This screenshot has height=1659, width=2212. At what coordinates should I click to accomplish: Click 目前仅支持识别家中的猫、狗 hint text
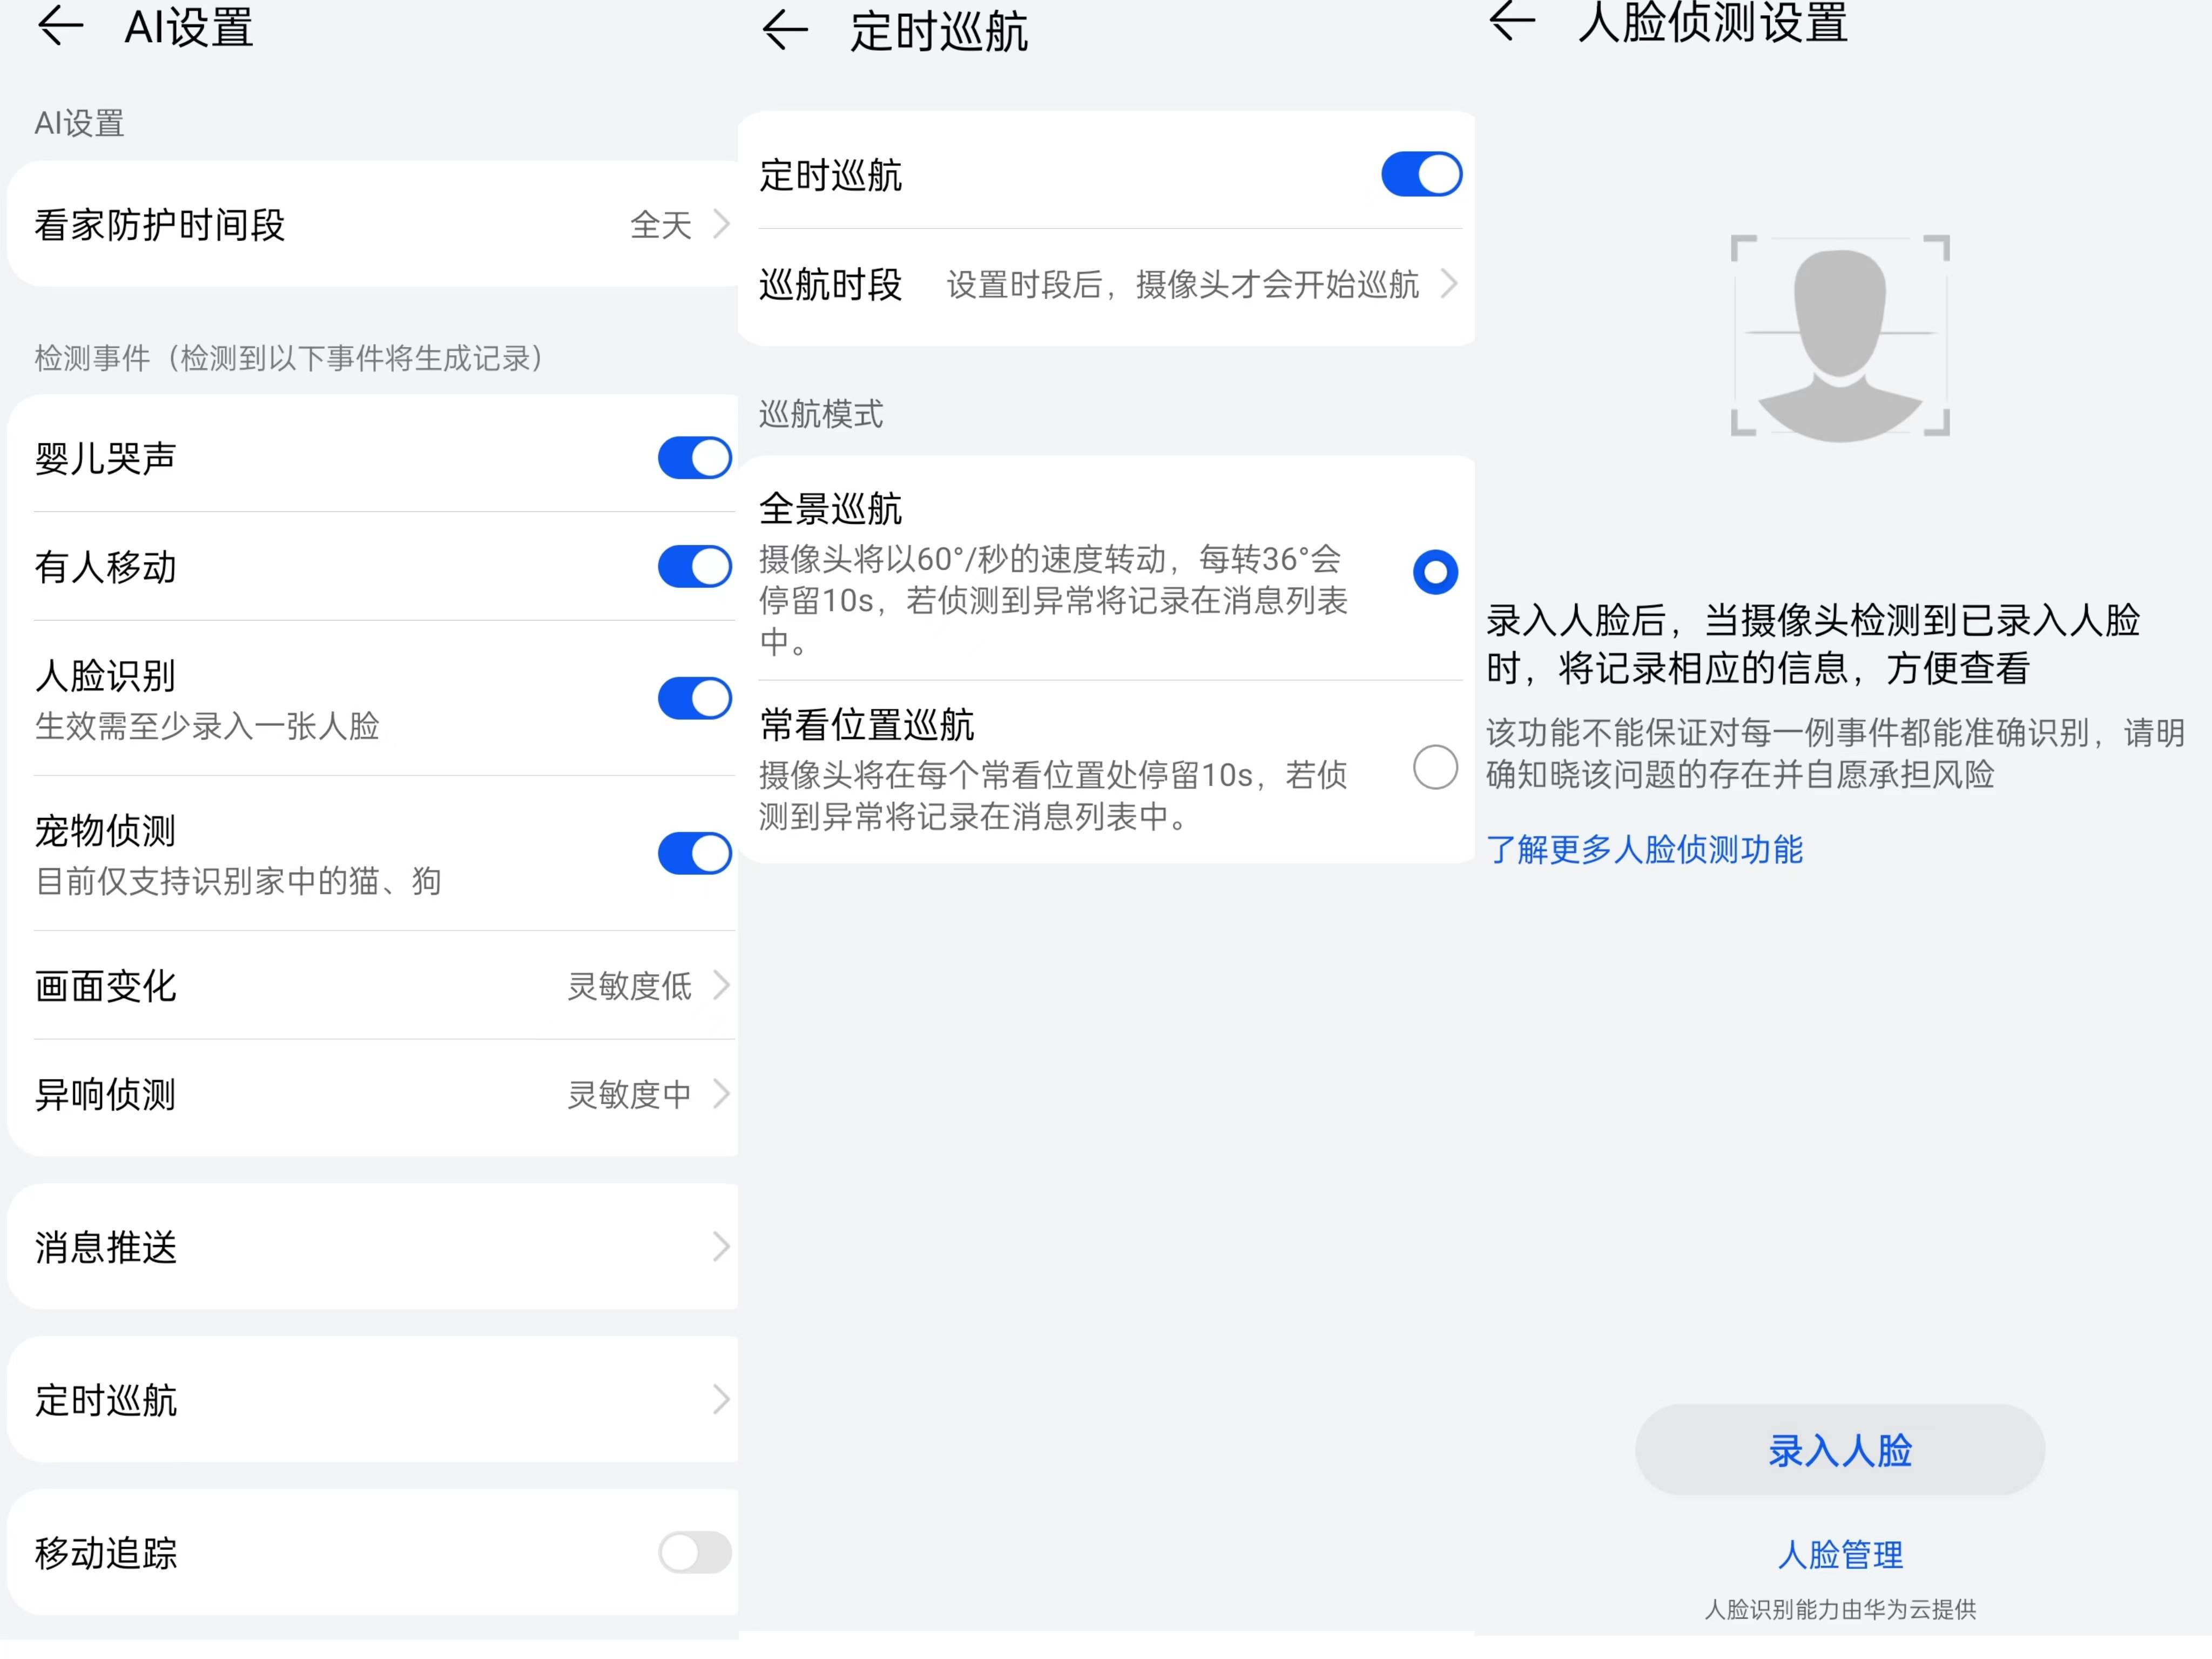pos(238,881)
